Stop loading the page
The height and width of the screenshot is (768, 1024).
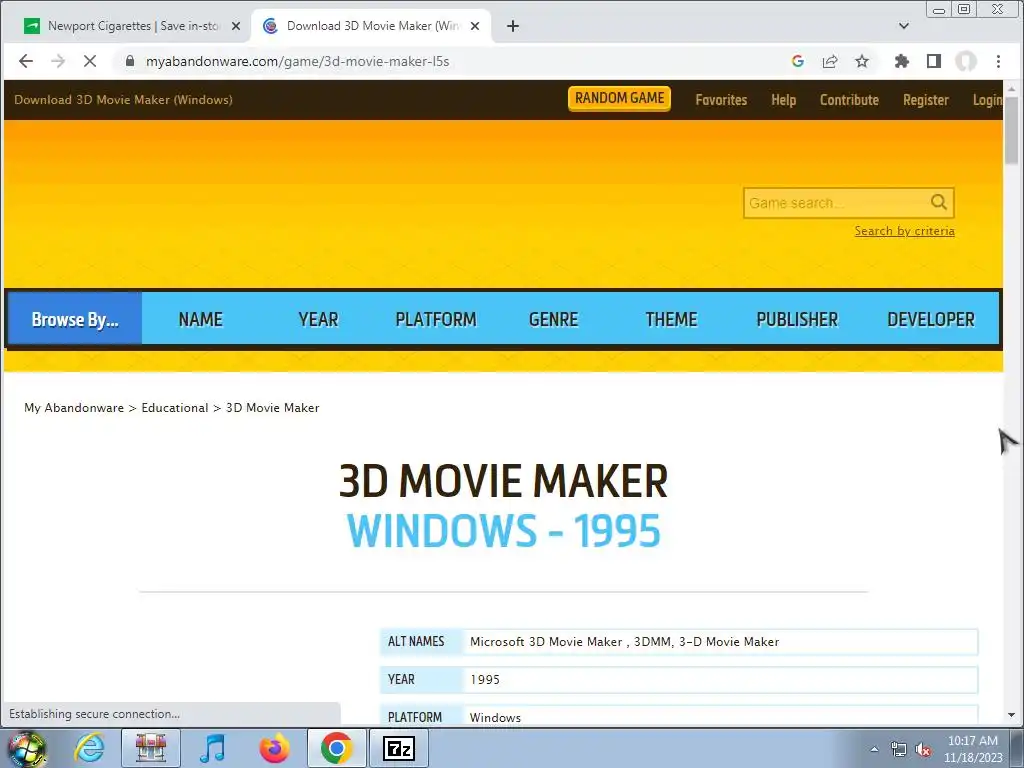90,61
